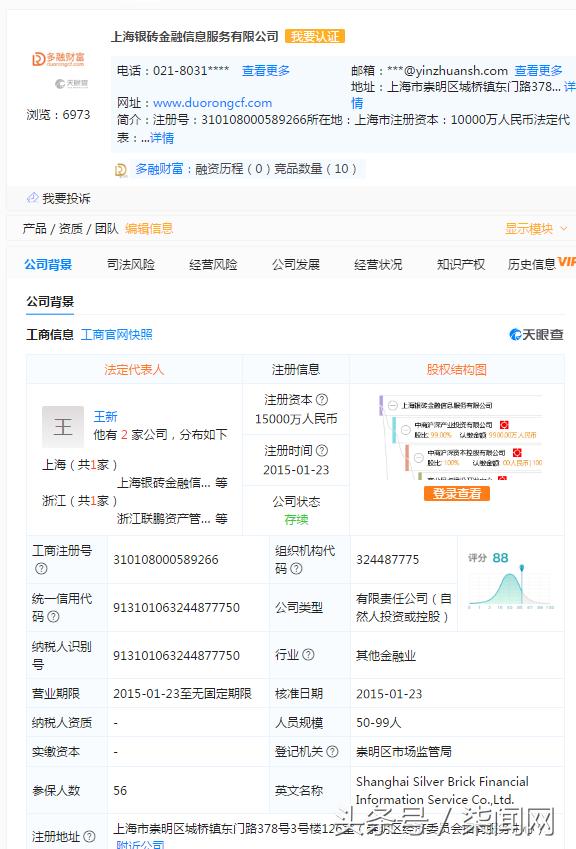Click help icon next to 注册时间
Image resolution: width=576 pixels, height=849 pixels.
tap(322, 450)
